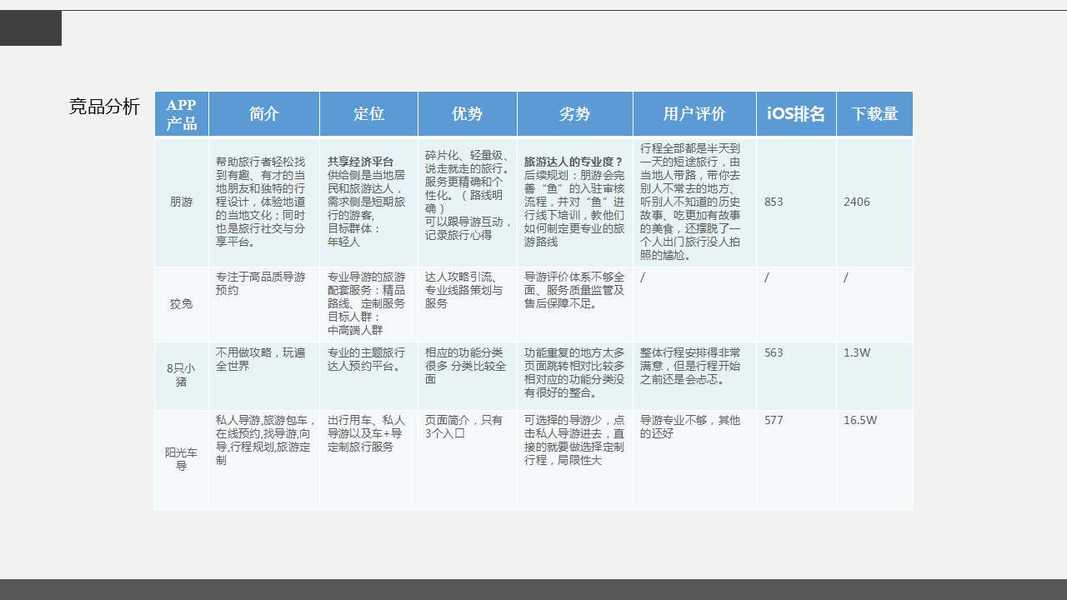The image size is (1067, 600).
Task: Click the iOS rank value 577
Action: pos(773,420)
